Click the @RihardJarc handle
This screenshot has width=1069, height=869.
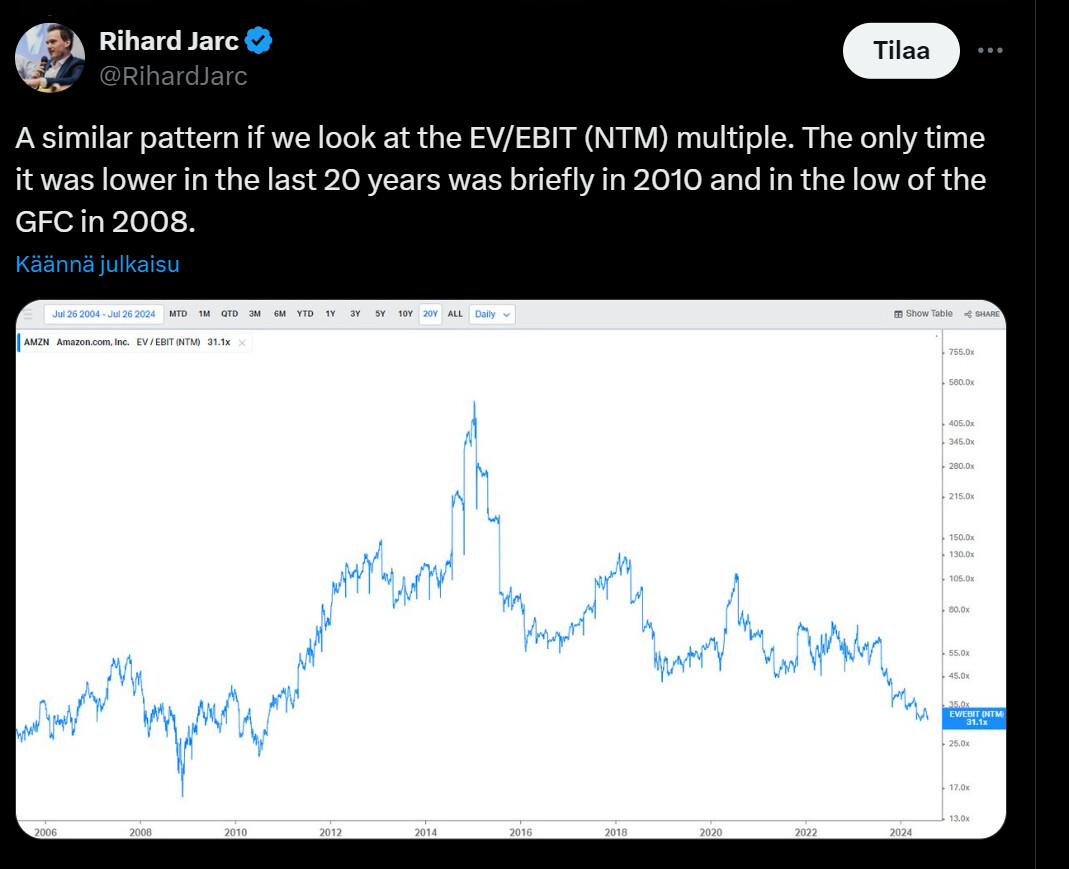pos(173,76)
